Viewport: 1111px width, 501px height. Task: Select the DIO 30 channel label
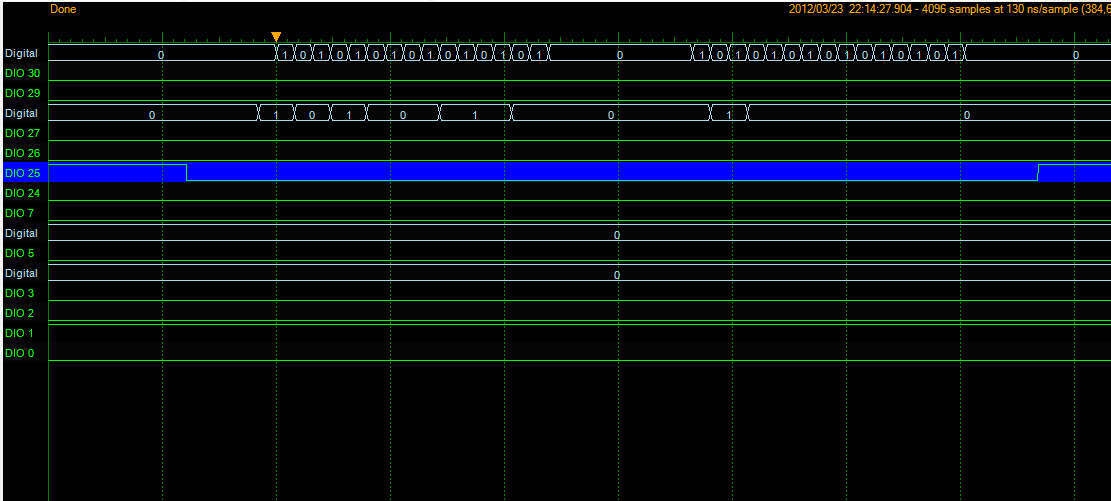coord(22,73)
